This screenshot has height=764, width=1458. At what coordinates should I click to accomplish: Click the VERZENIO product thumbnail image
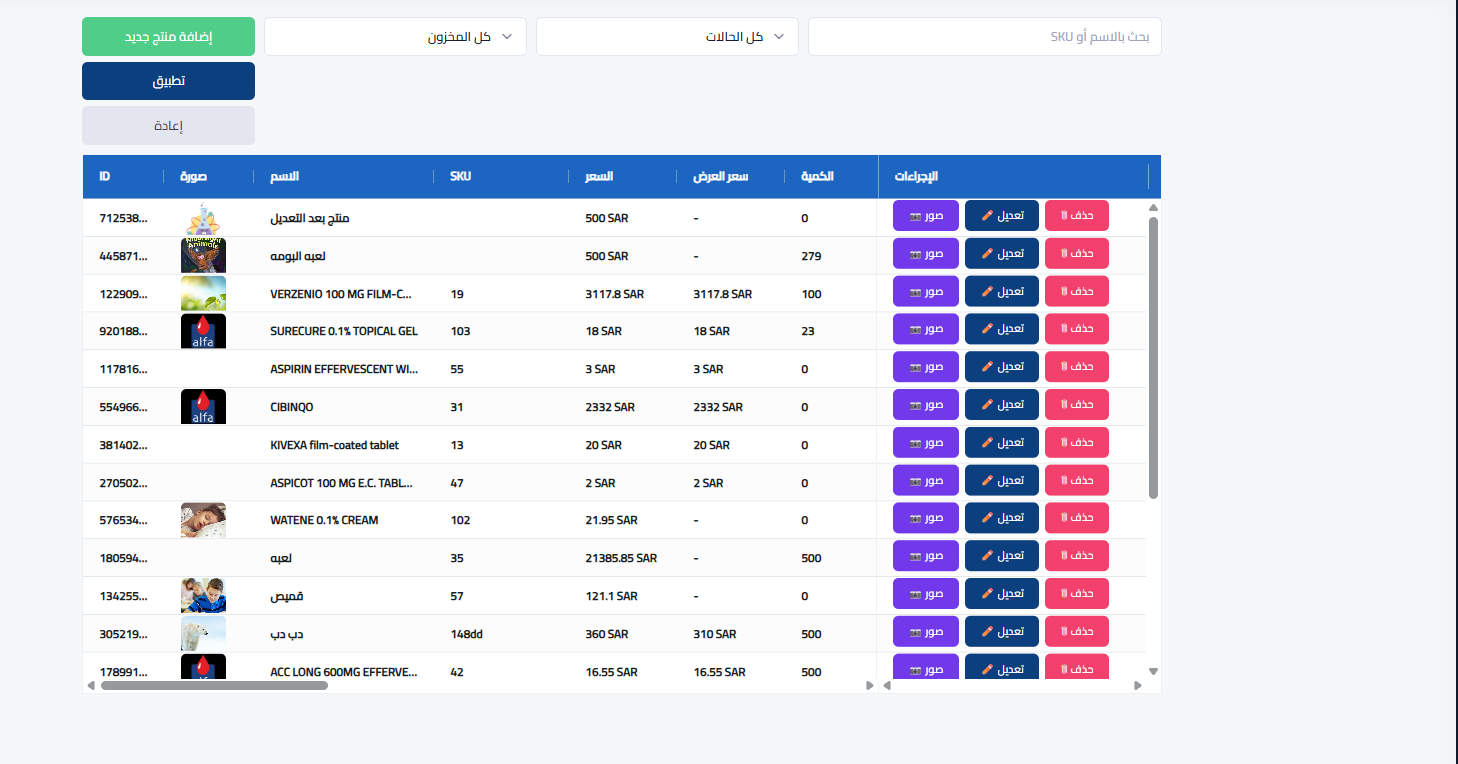click(x=203, y=293)
